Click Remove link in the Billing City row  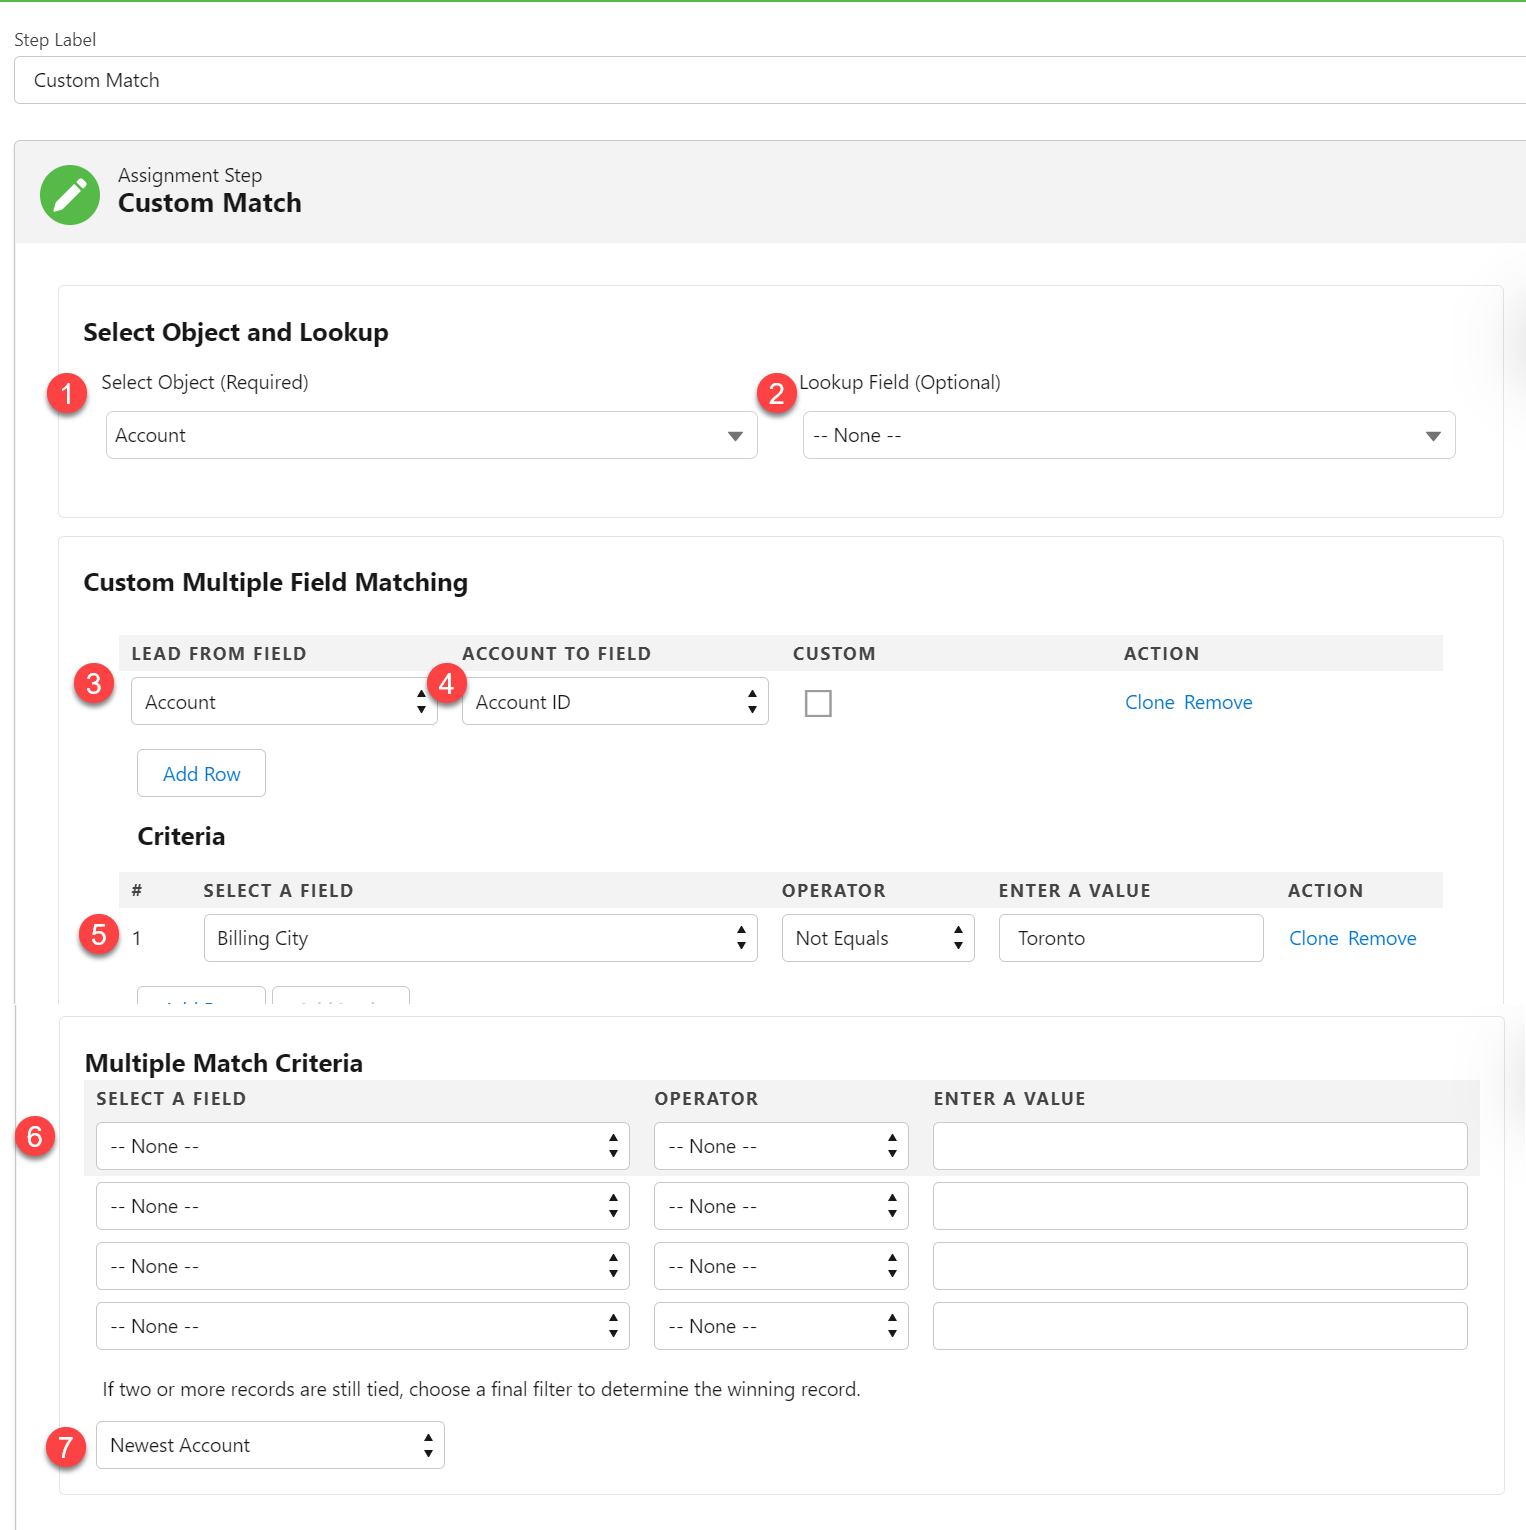[x=1381, y=938]
